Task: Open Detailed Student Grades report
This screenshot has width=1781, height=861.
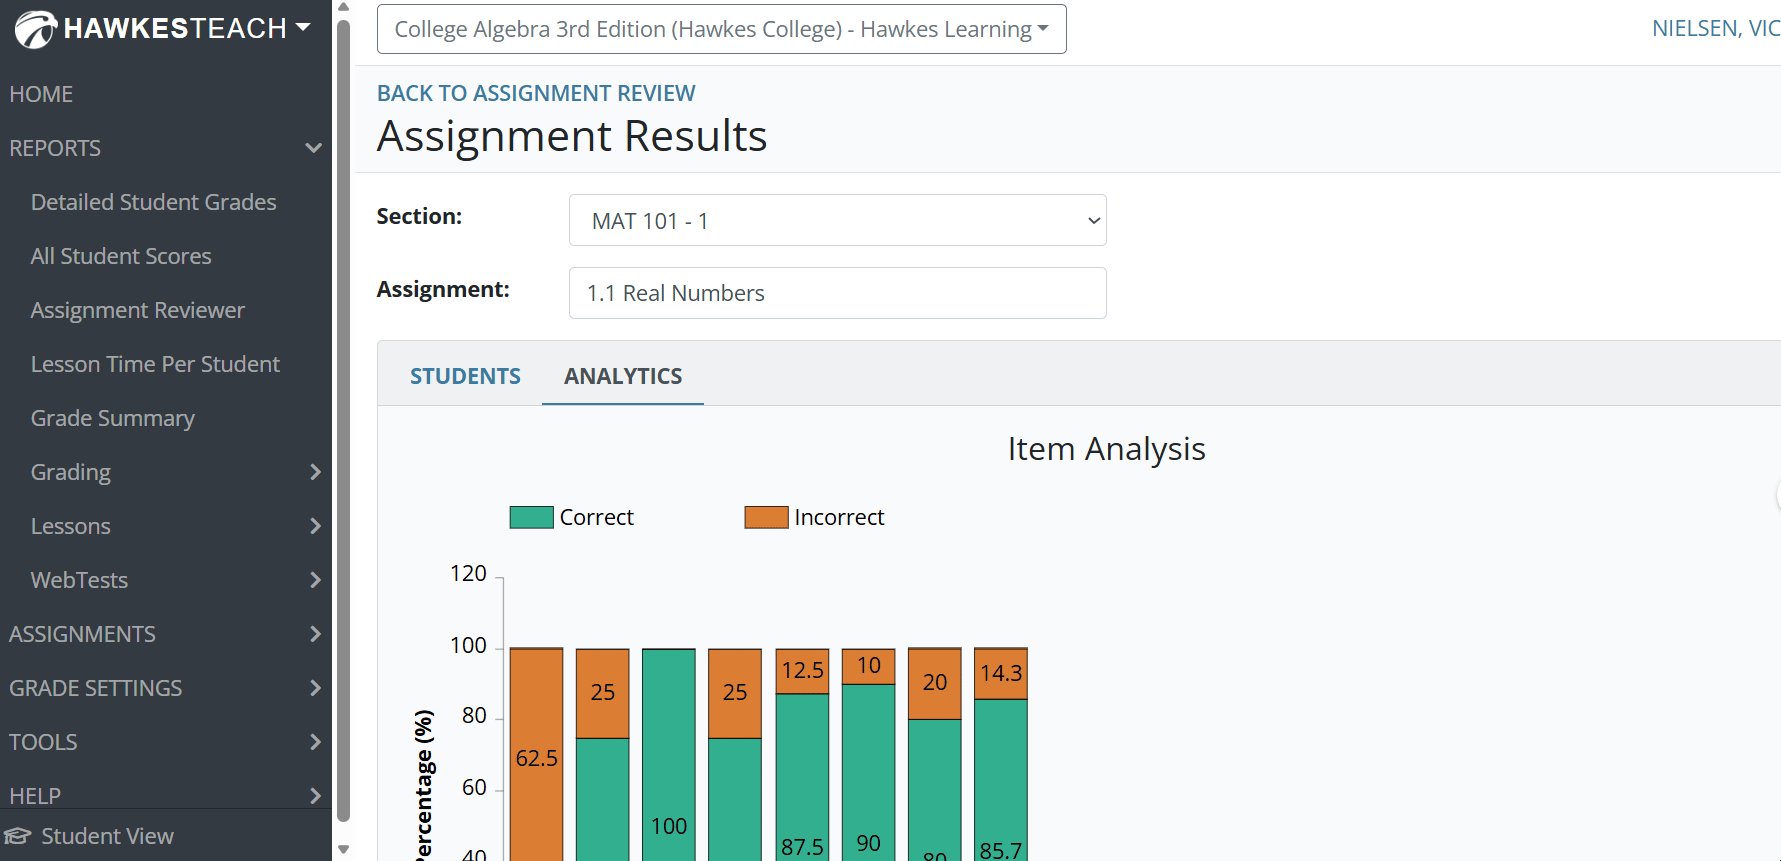Action: coord(153,202)
